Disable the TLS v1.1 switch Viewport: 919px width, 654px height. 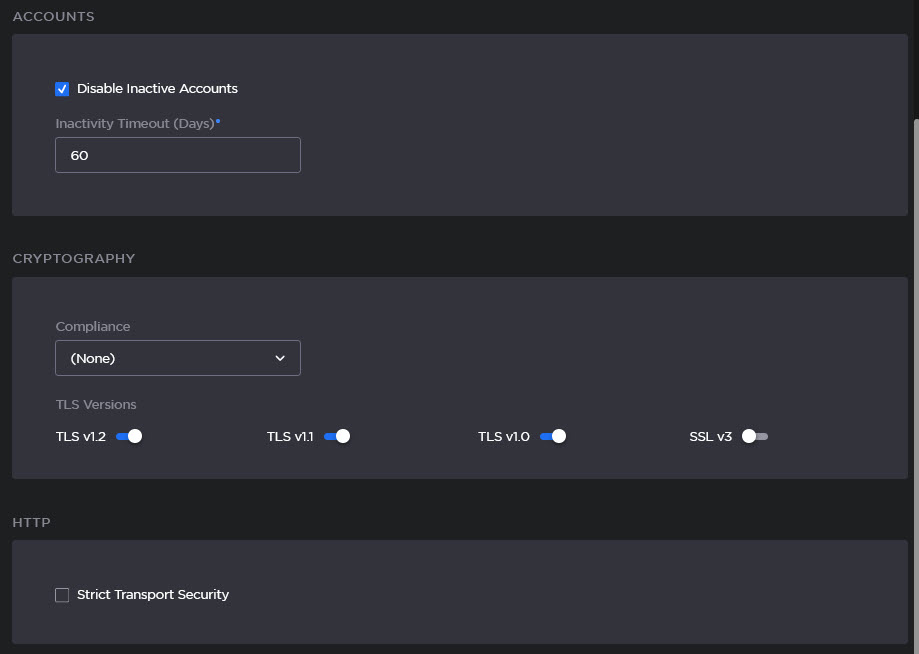point(337,436)
